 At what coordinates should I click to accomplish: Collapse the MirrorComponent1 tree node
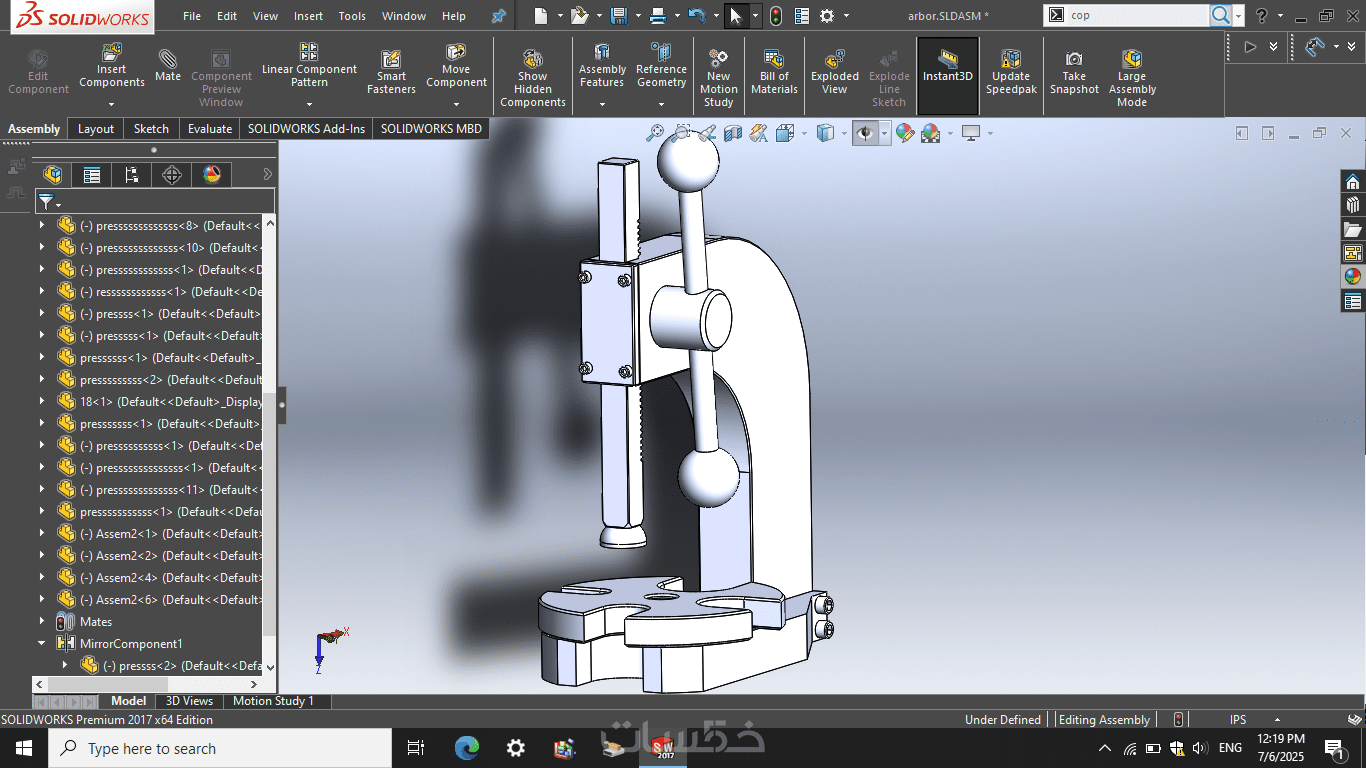[42, 644]
